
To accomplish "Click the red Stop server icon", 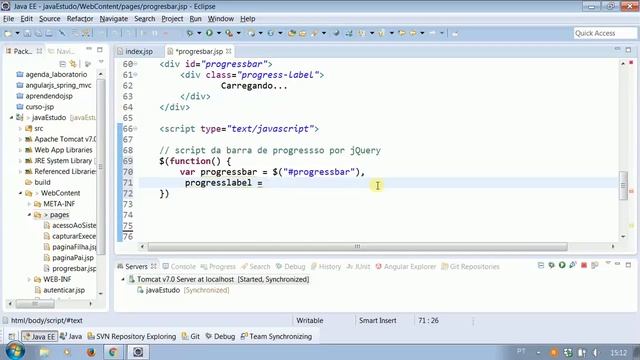I will click(584, 265).
